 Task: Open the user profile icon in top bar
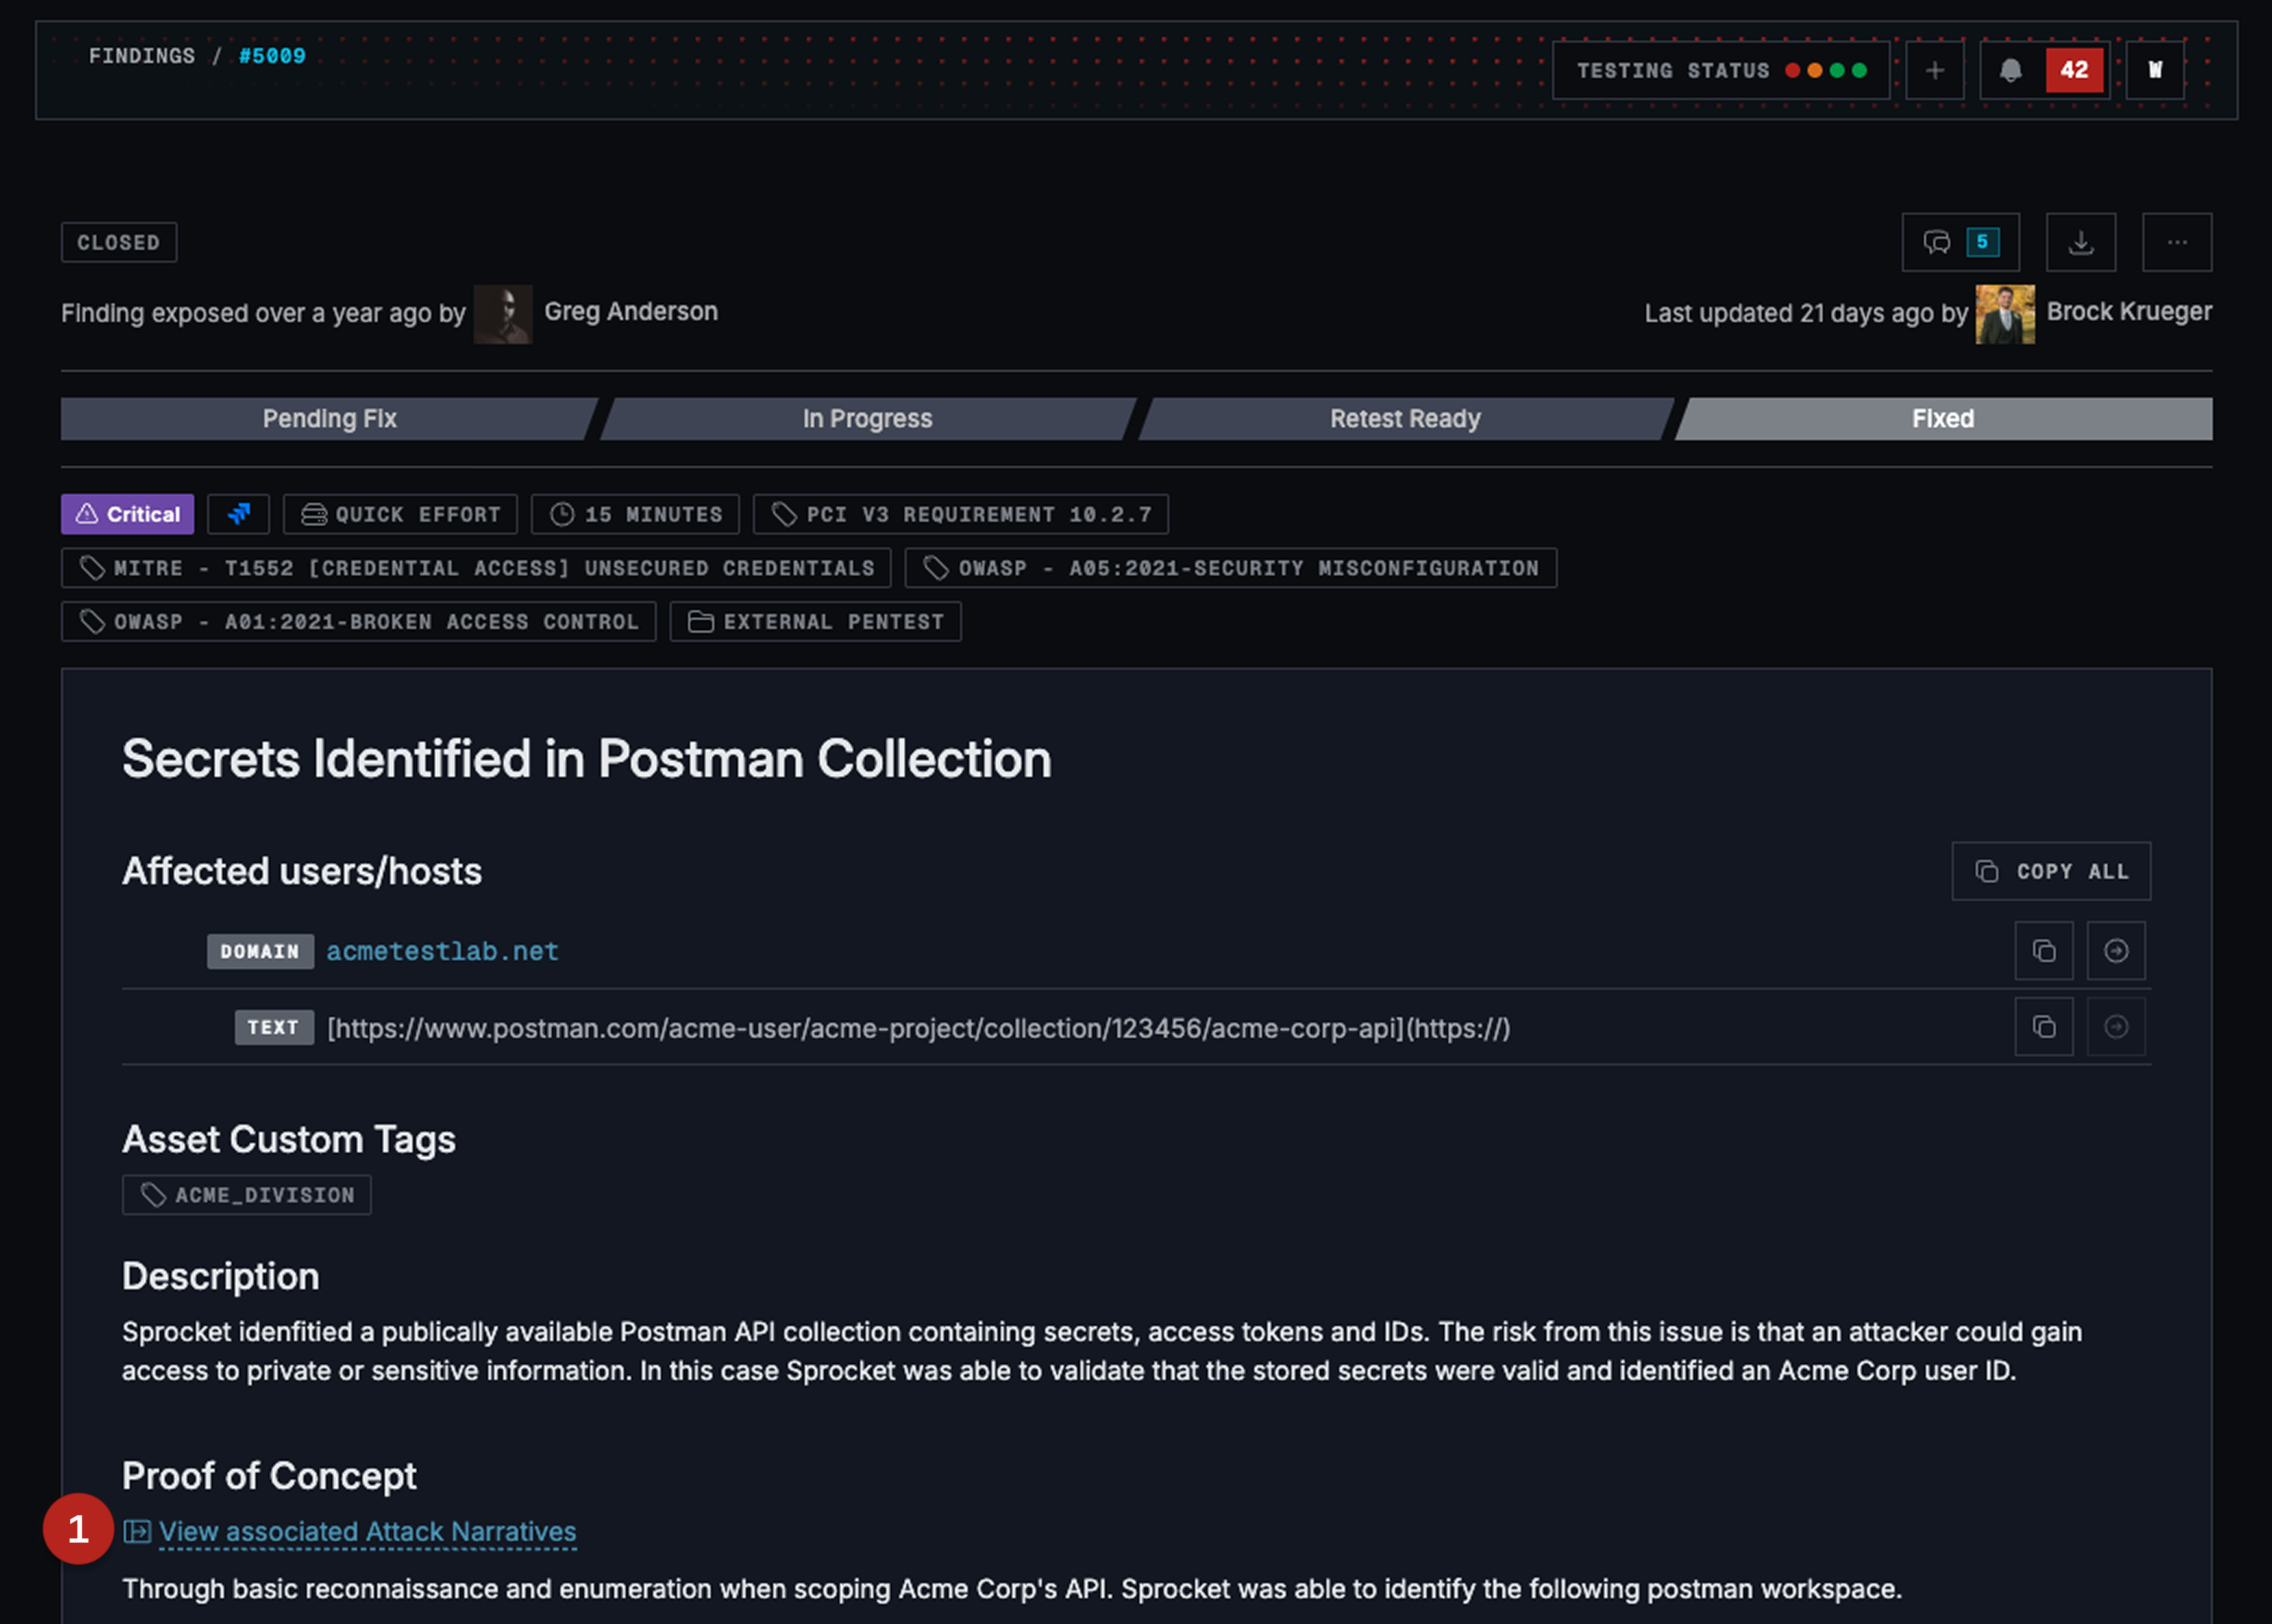tap(2155, 70)
